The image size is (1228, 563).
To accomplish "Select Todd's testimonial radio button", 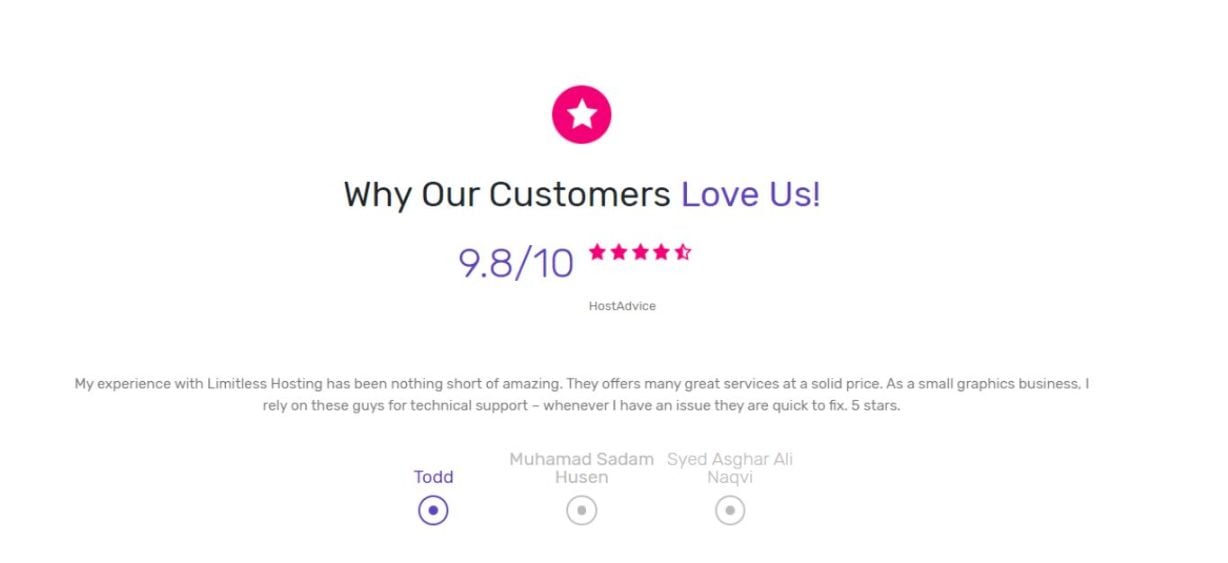I will pos(433,510).
